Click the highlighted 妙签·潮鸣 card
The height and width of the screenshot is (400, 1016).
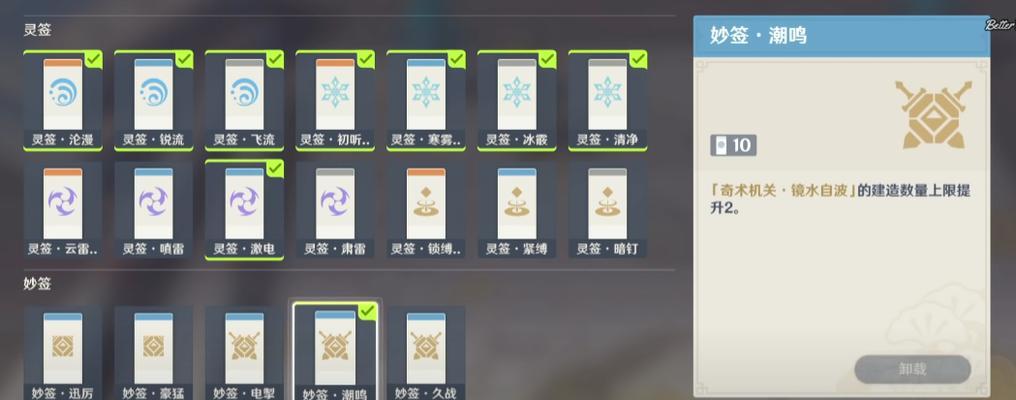[x=335, y=351]
